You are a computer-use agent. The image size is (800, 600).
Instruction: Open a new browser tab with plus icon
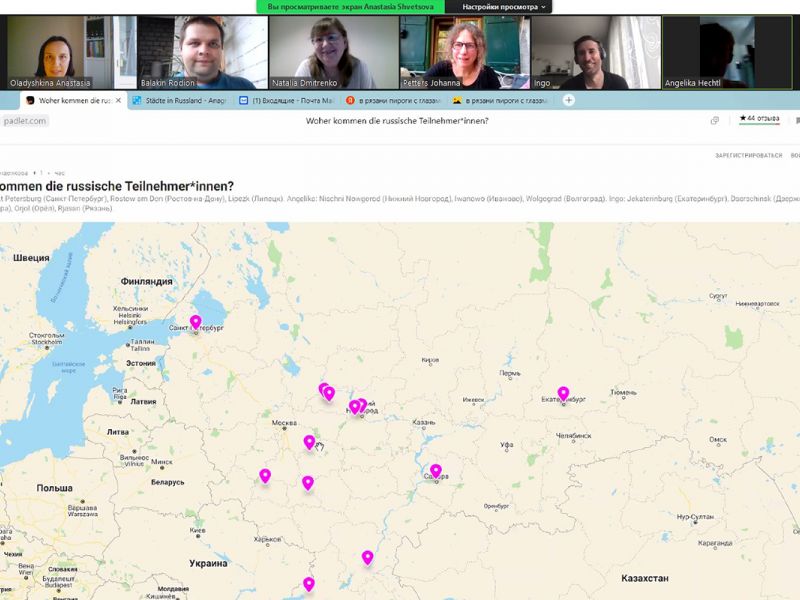(569, 101)
